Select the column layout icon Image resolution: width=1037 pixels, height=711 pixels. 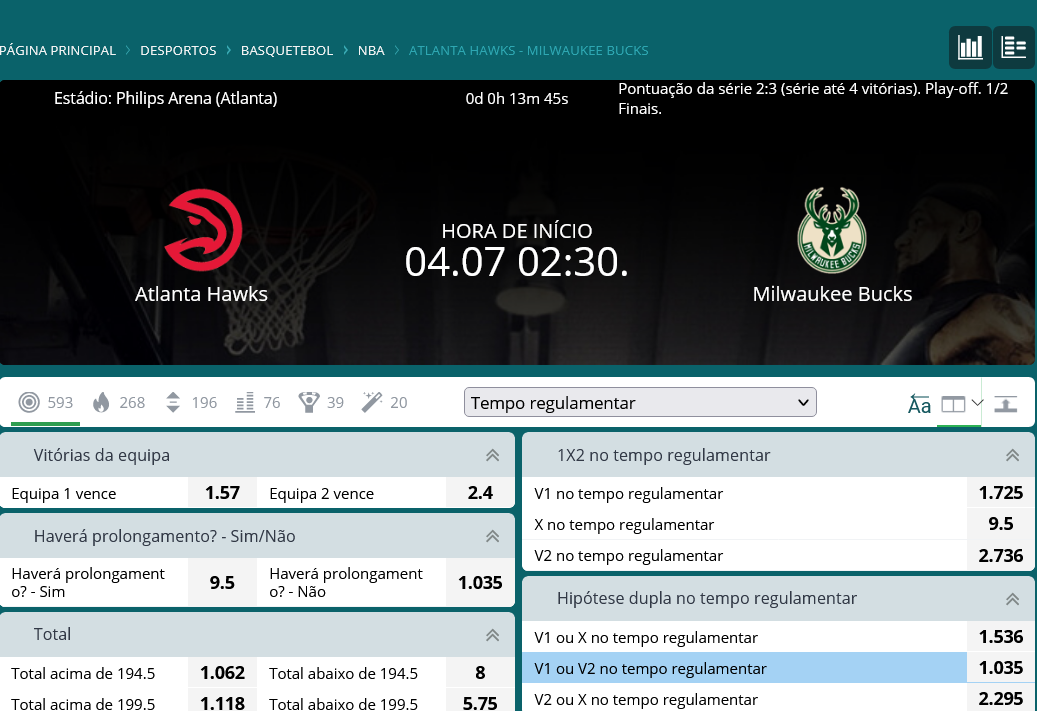point(953,403)
